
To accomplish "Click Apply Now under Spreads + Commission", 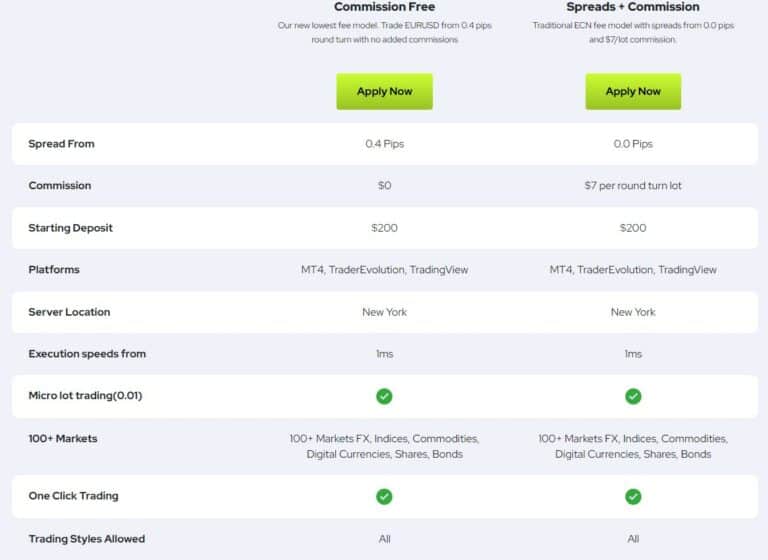I will pyautogui.click(x=633, y=91).
